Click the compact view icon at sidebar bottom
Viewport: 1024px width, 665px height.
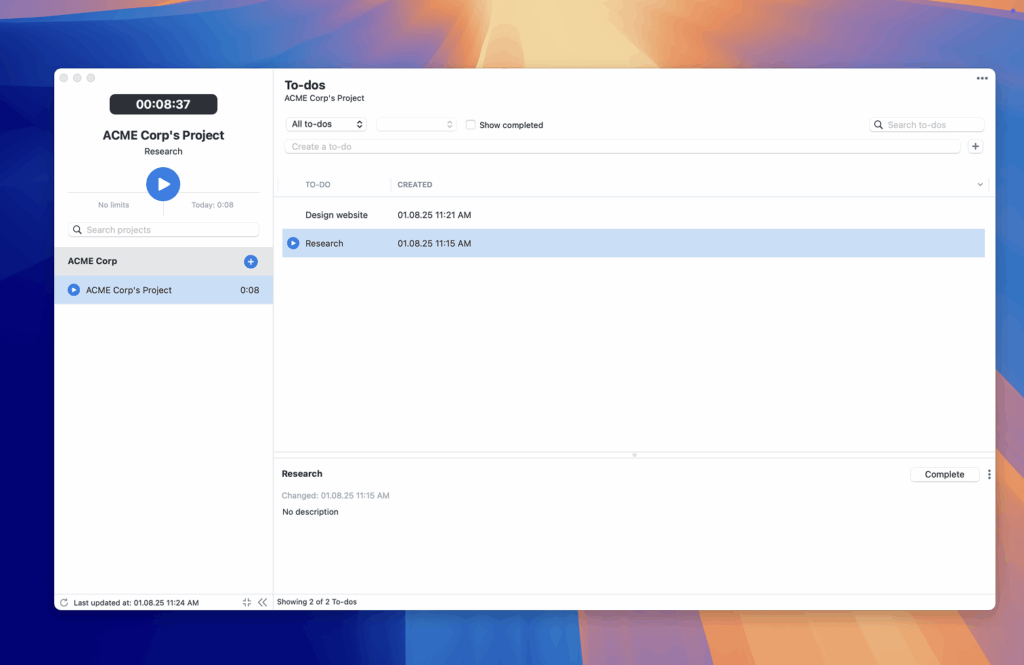click(x=247, y=602)
